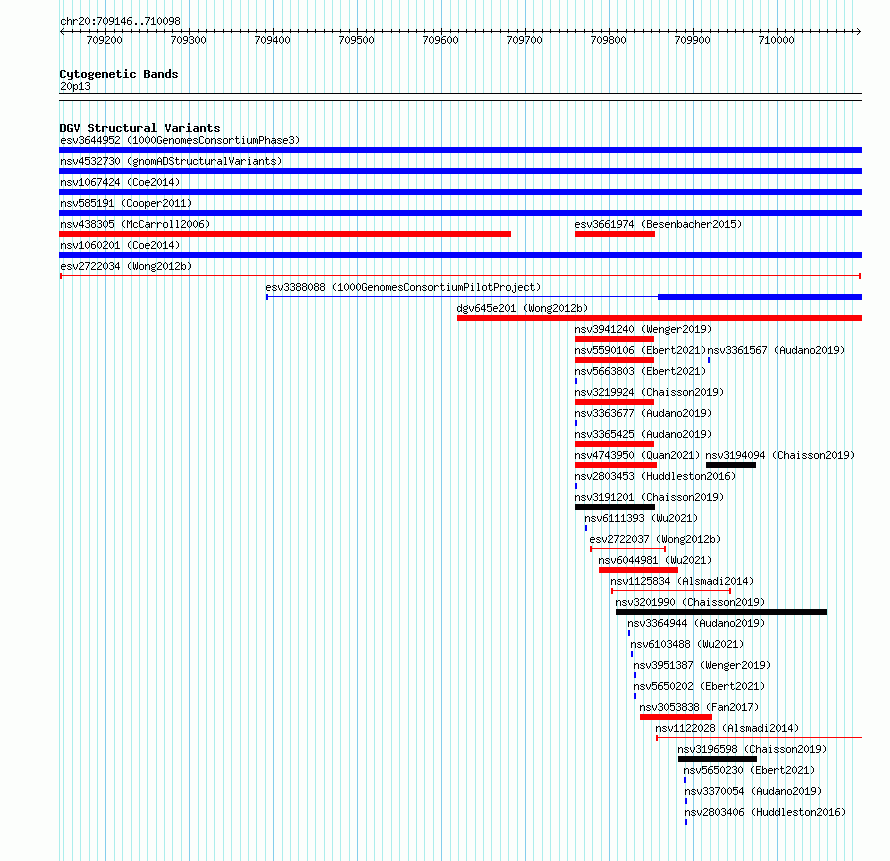Click the nsv5590106 (Ebert2021) label
The image size is (890, 861).
(640, 350)
